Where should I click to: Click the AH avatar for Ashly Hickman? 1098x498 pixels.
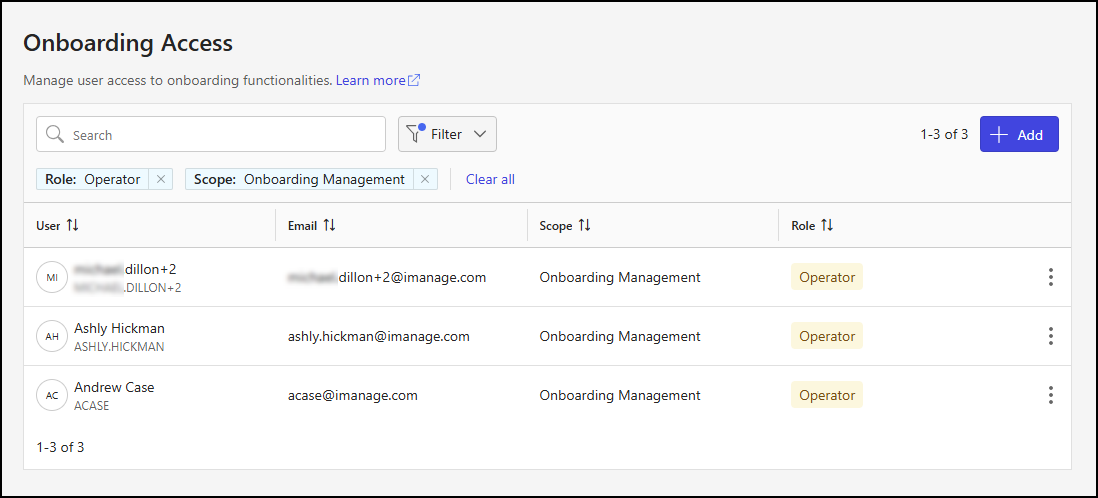(52, 336)
